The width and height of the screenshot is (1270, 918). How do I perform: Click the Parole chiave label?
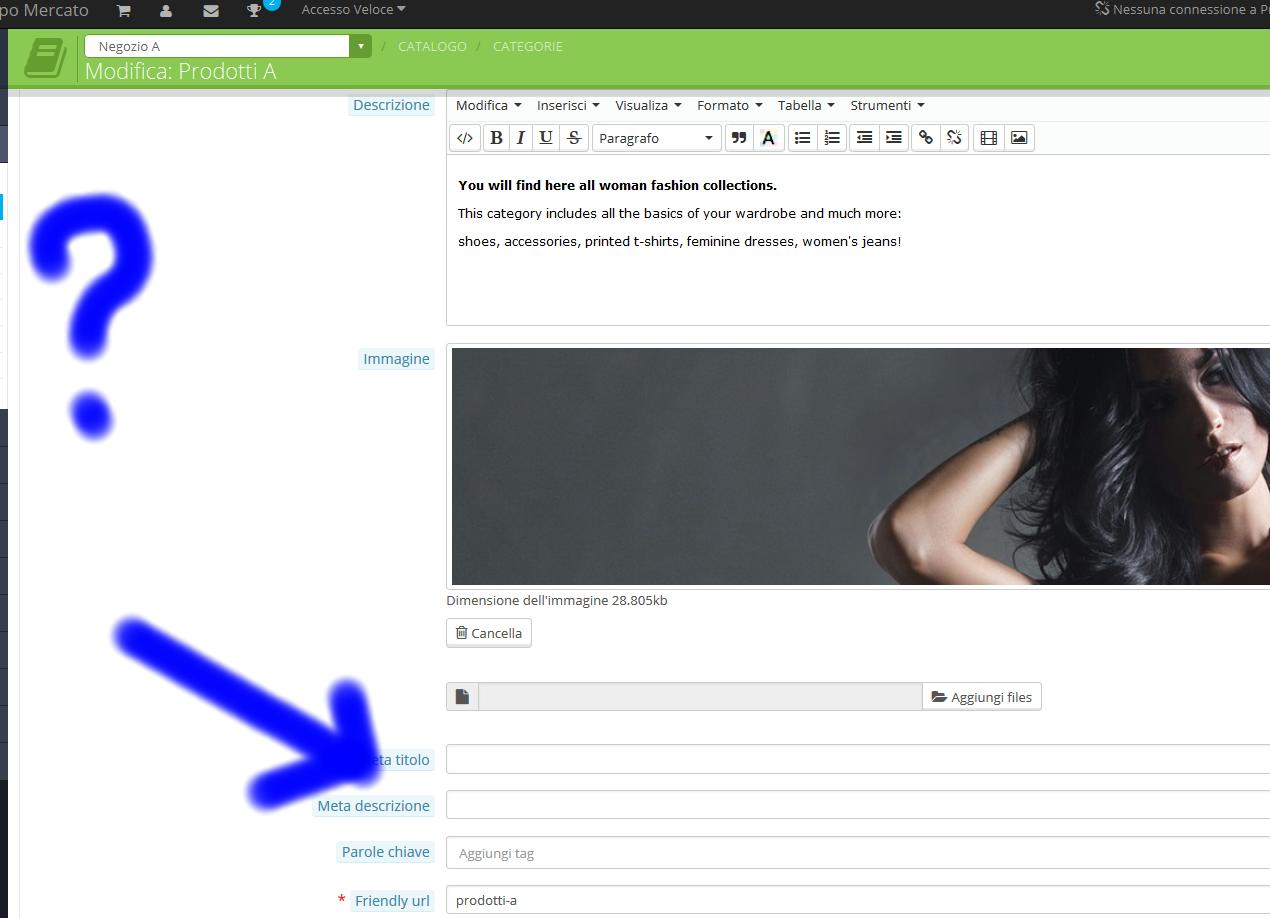point(386,852)
